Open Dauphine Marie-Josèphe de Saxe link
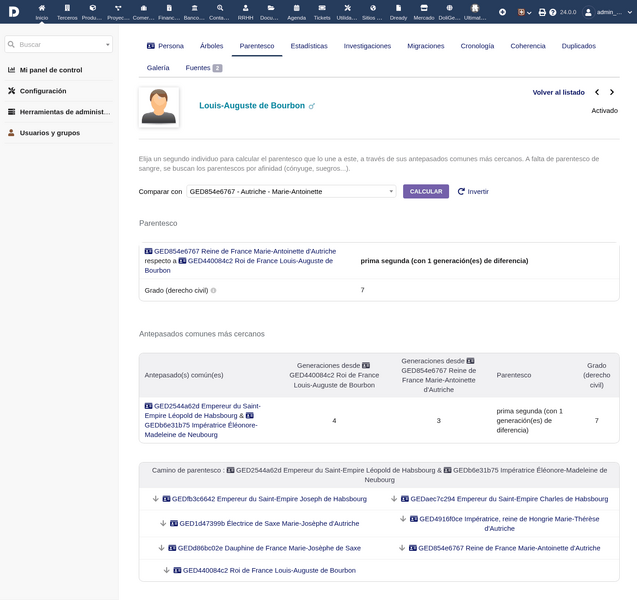This screenshot has height=600, width=637. coord(264,548)
